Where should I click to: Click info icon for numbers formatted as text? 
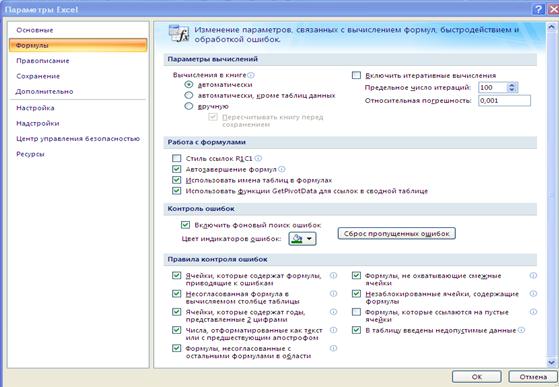click(x=333, y=330)
